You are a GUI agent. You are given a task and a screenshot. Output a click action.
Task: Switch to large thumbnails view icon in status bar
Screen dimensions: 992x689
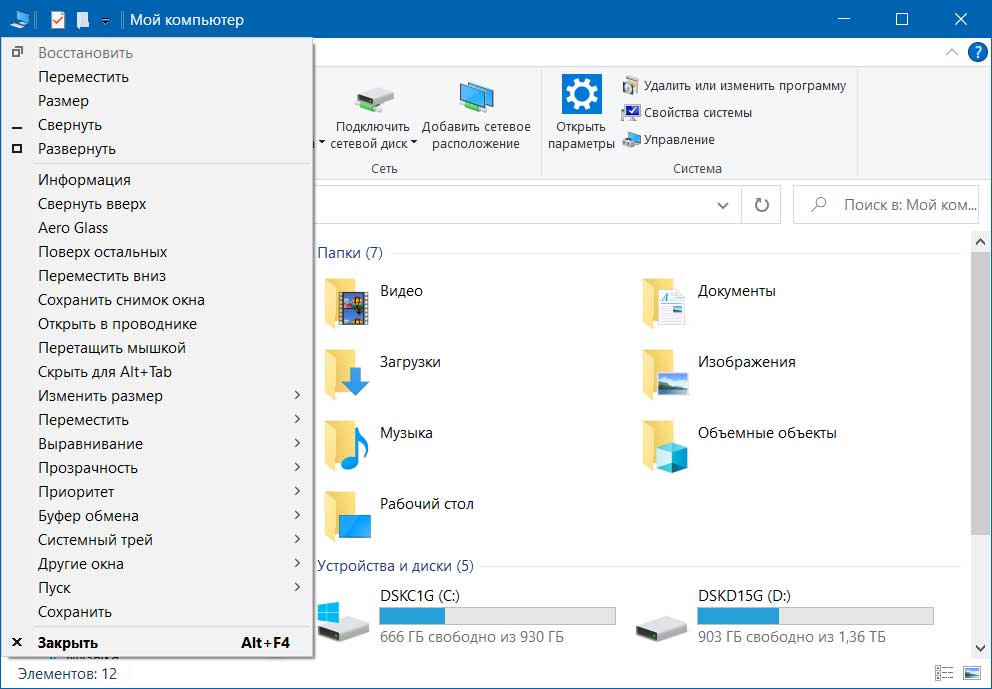point(971,673)
